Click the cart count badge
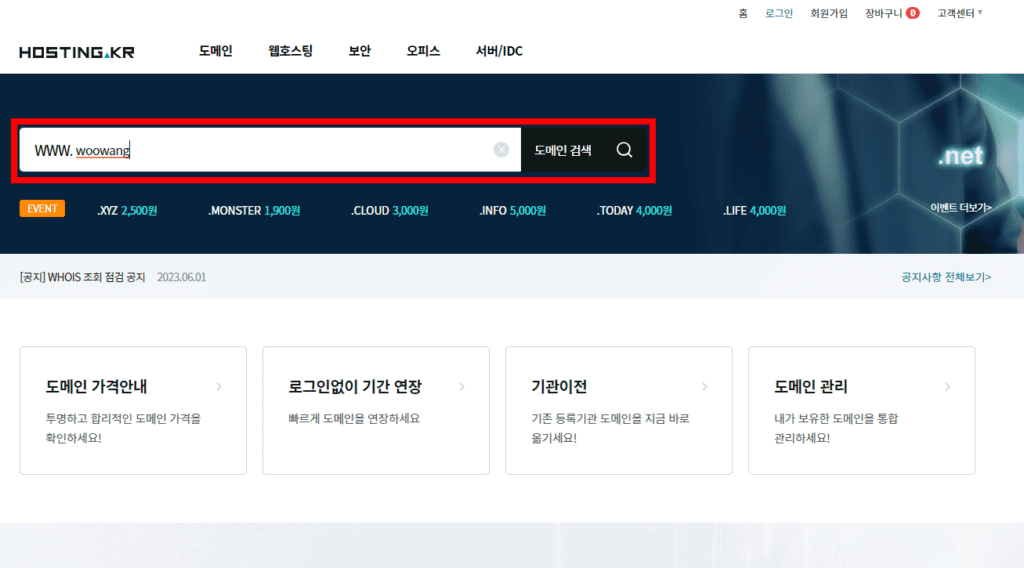The height and width of the screenshot is (568, 1024). coord(912,13)
